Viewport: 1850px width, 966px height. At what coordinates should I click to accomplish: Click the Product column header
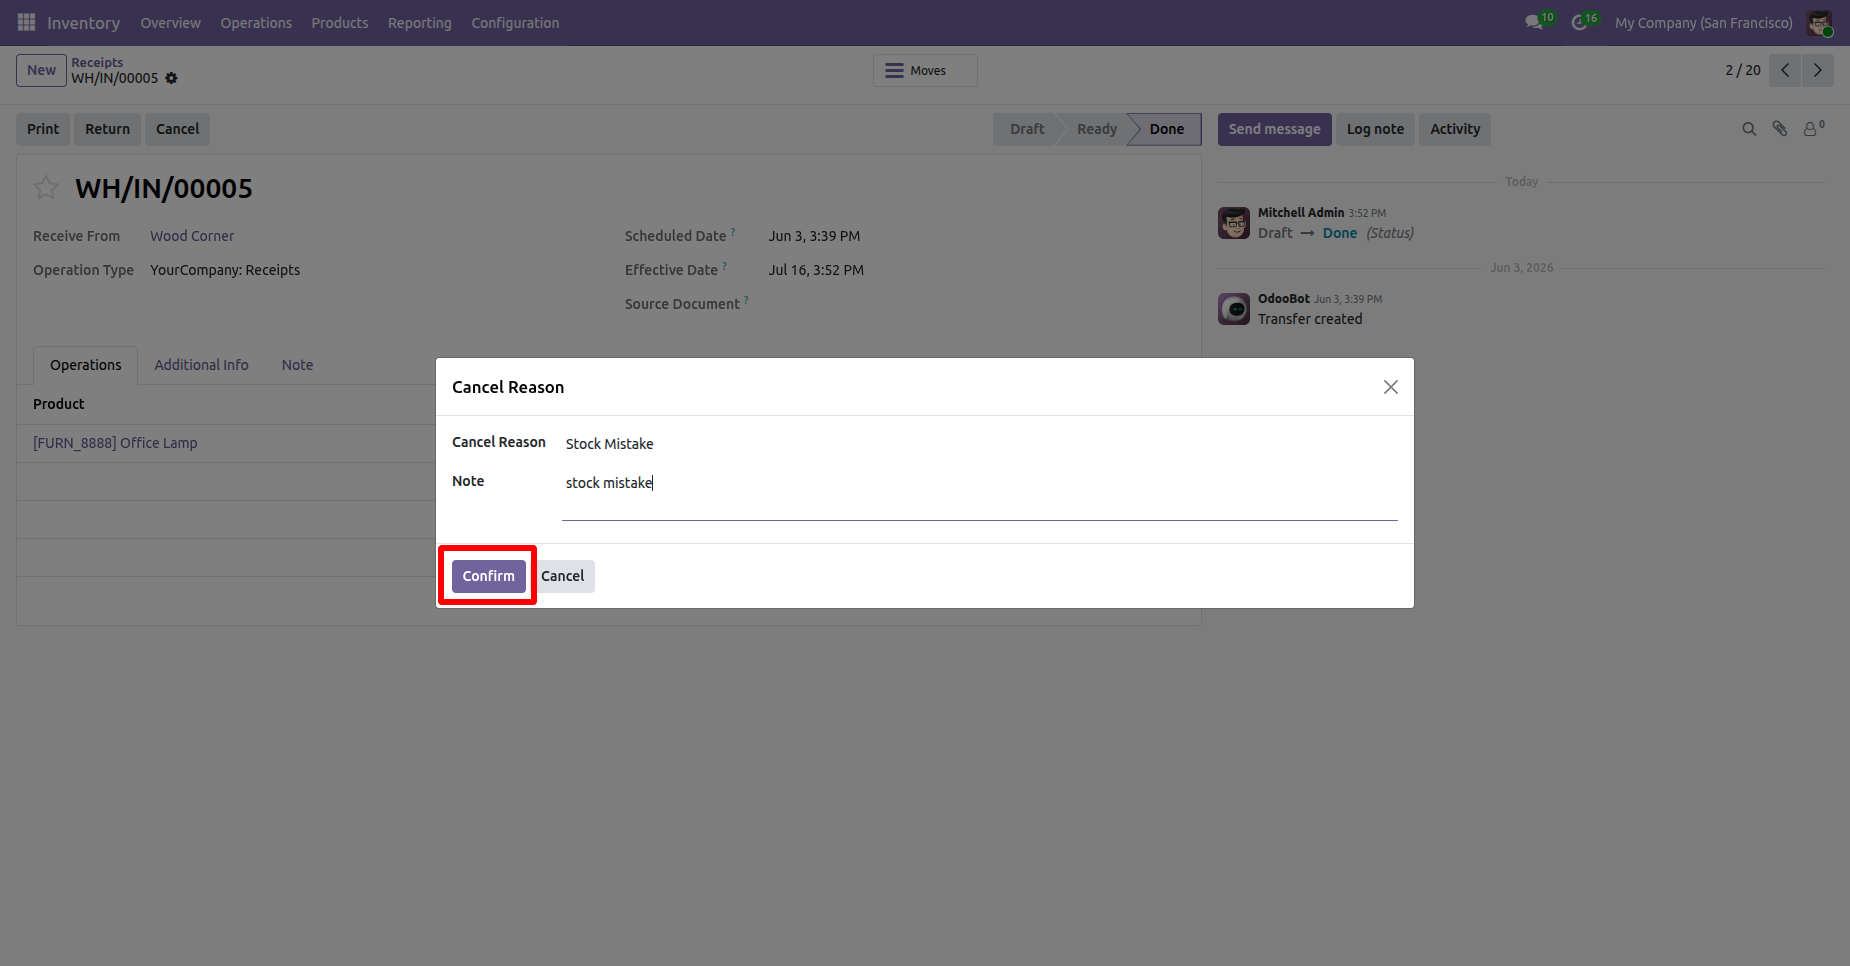pyautogui.click(x=59, y=404)
